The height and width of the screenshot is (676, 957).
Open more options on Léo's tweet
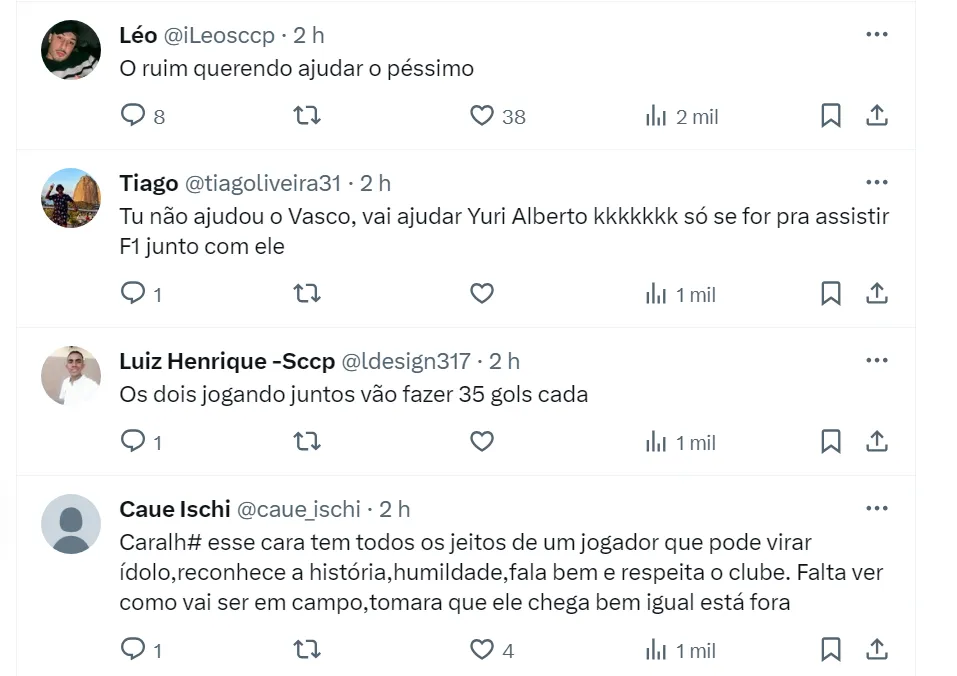click(x=877, y=35)
